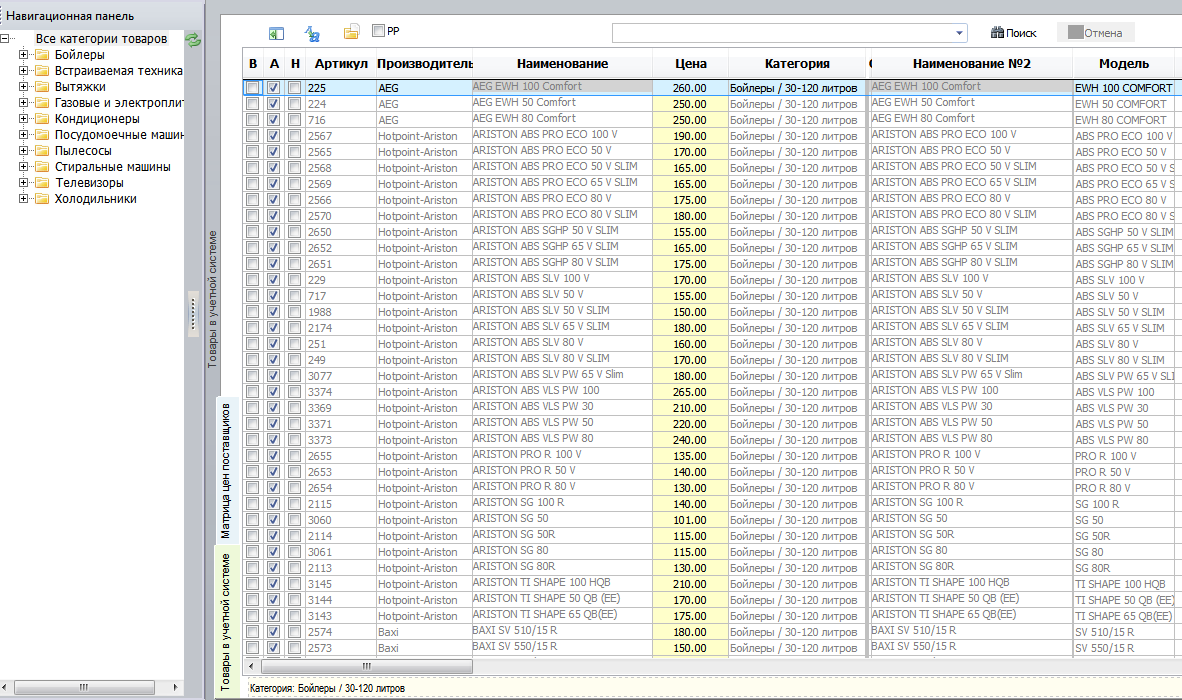
Task: Select the Встраиваемая техника folder icon
Action: (42, 71)
